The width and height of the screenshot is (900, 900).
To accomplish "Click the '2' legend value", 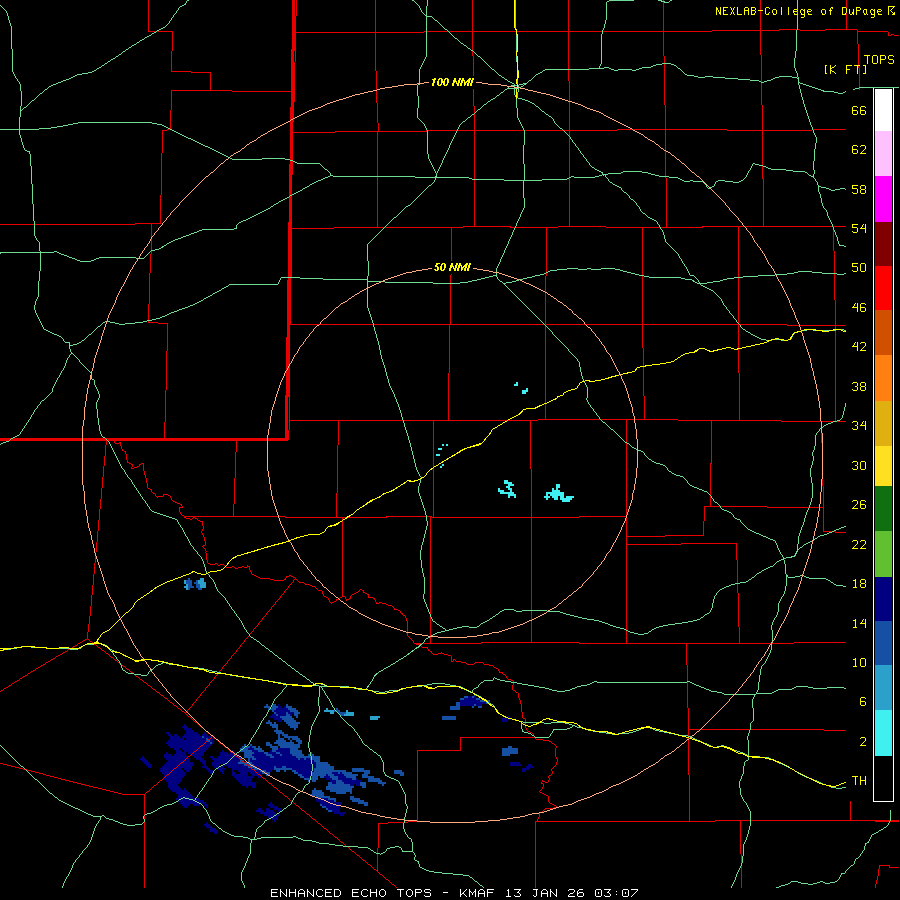I will [863, 741].
